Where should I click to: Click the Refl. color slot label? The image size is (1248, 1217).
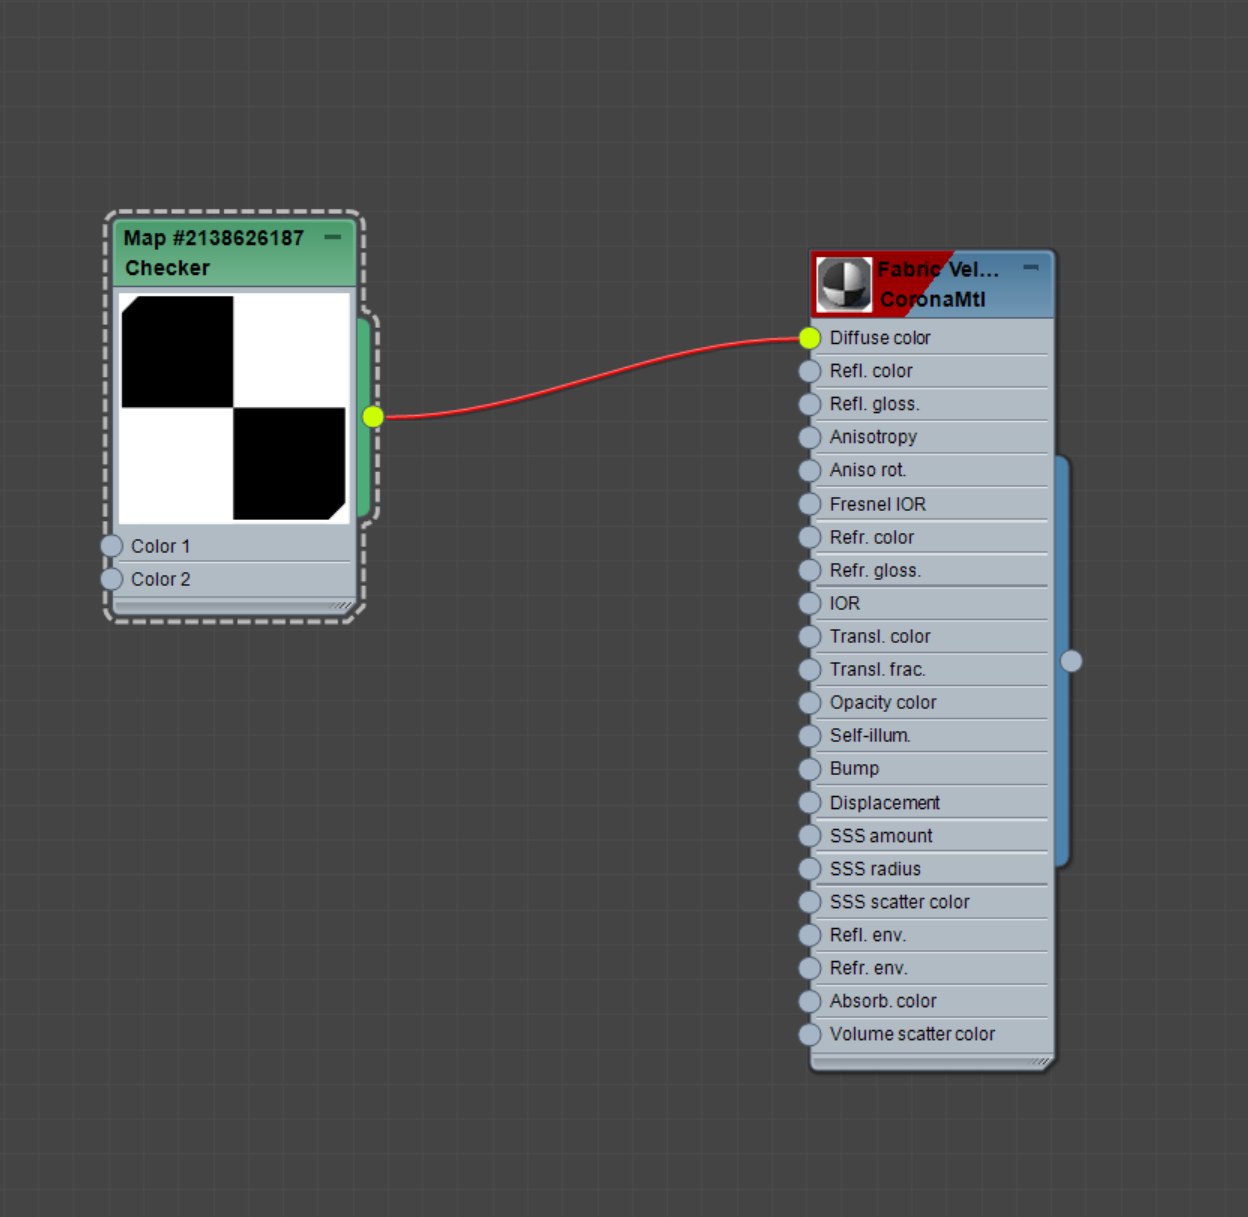point(871,371)
